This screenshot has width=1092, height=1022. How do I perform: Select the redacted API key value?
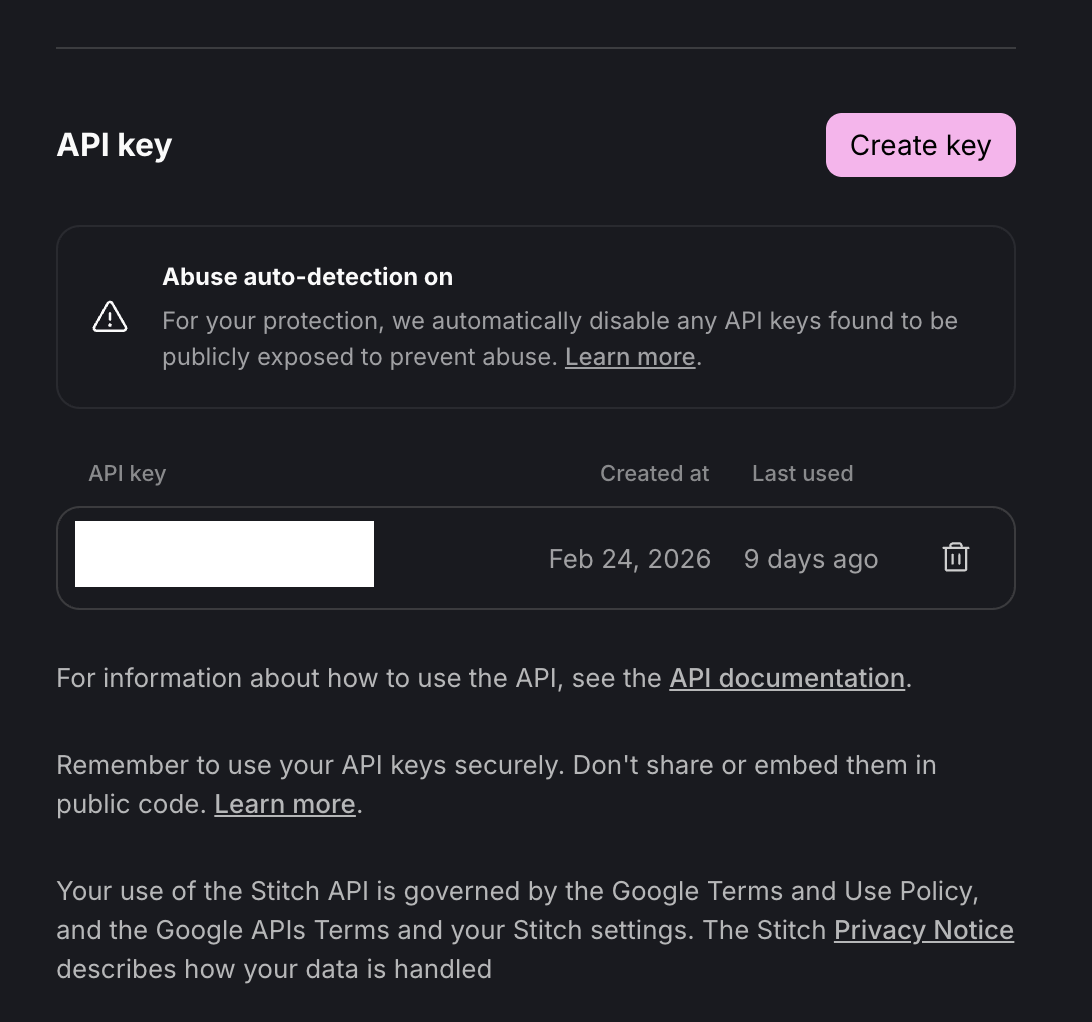(224, 554)
